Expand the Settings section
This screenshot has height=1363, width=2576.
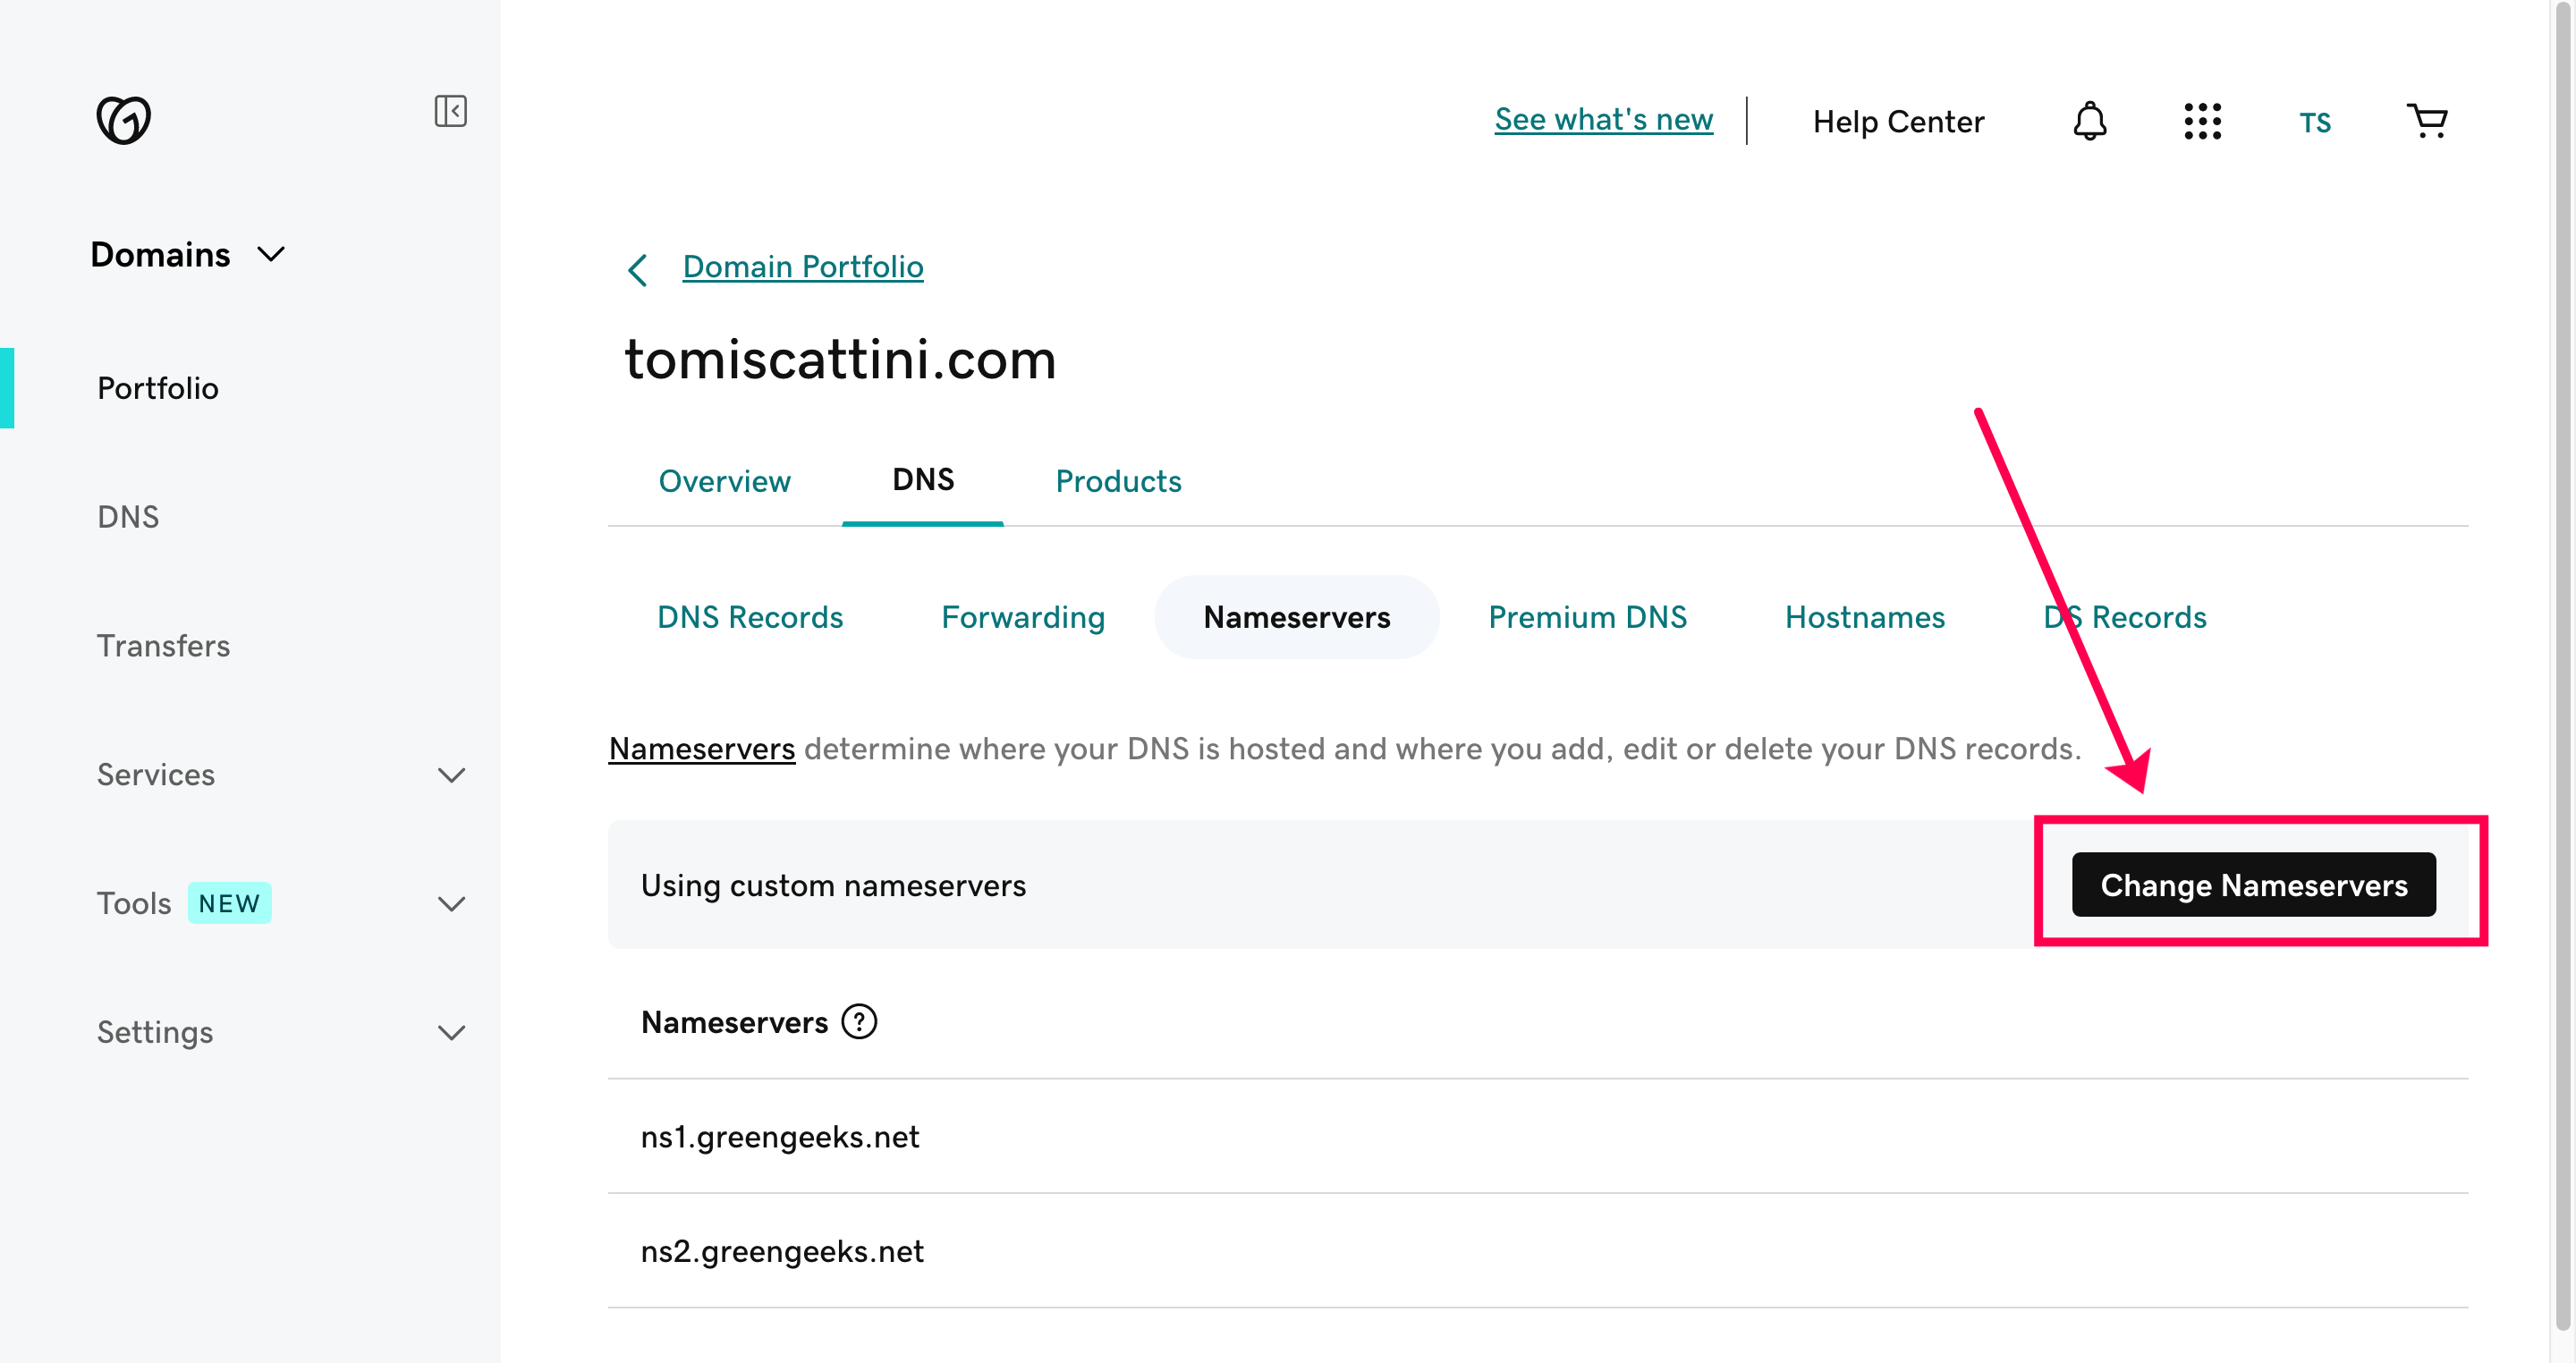[x=452, y=1033]
